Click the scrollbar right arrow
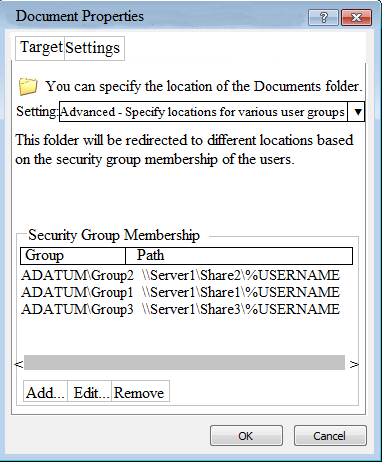This screenshot has width=382, height=464. point(354,364)
